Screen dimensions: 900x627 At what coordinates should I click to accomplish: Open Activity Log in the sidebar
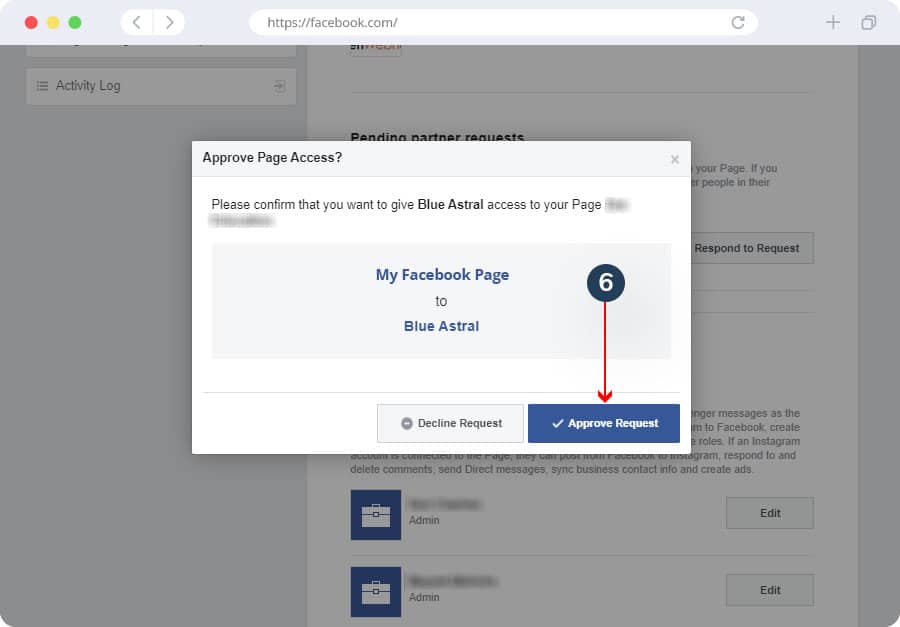[x=161, y=86]
